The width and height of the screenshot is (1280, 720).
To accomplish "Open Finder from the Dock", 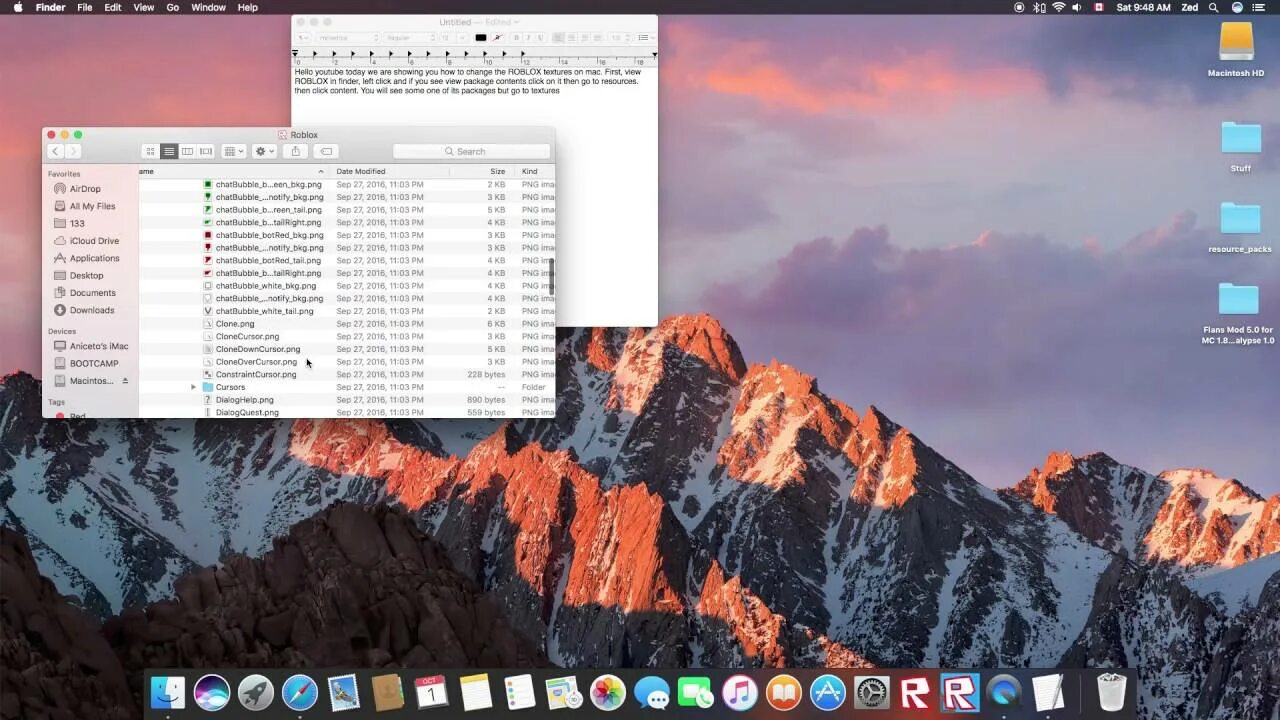I will coord(168,692).
